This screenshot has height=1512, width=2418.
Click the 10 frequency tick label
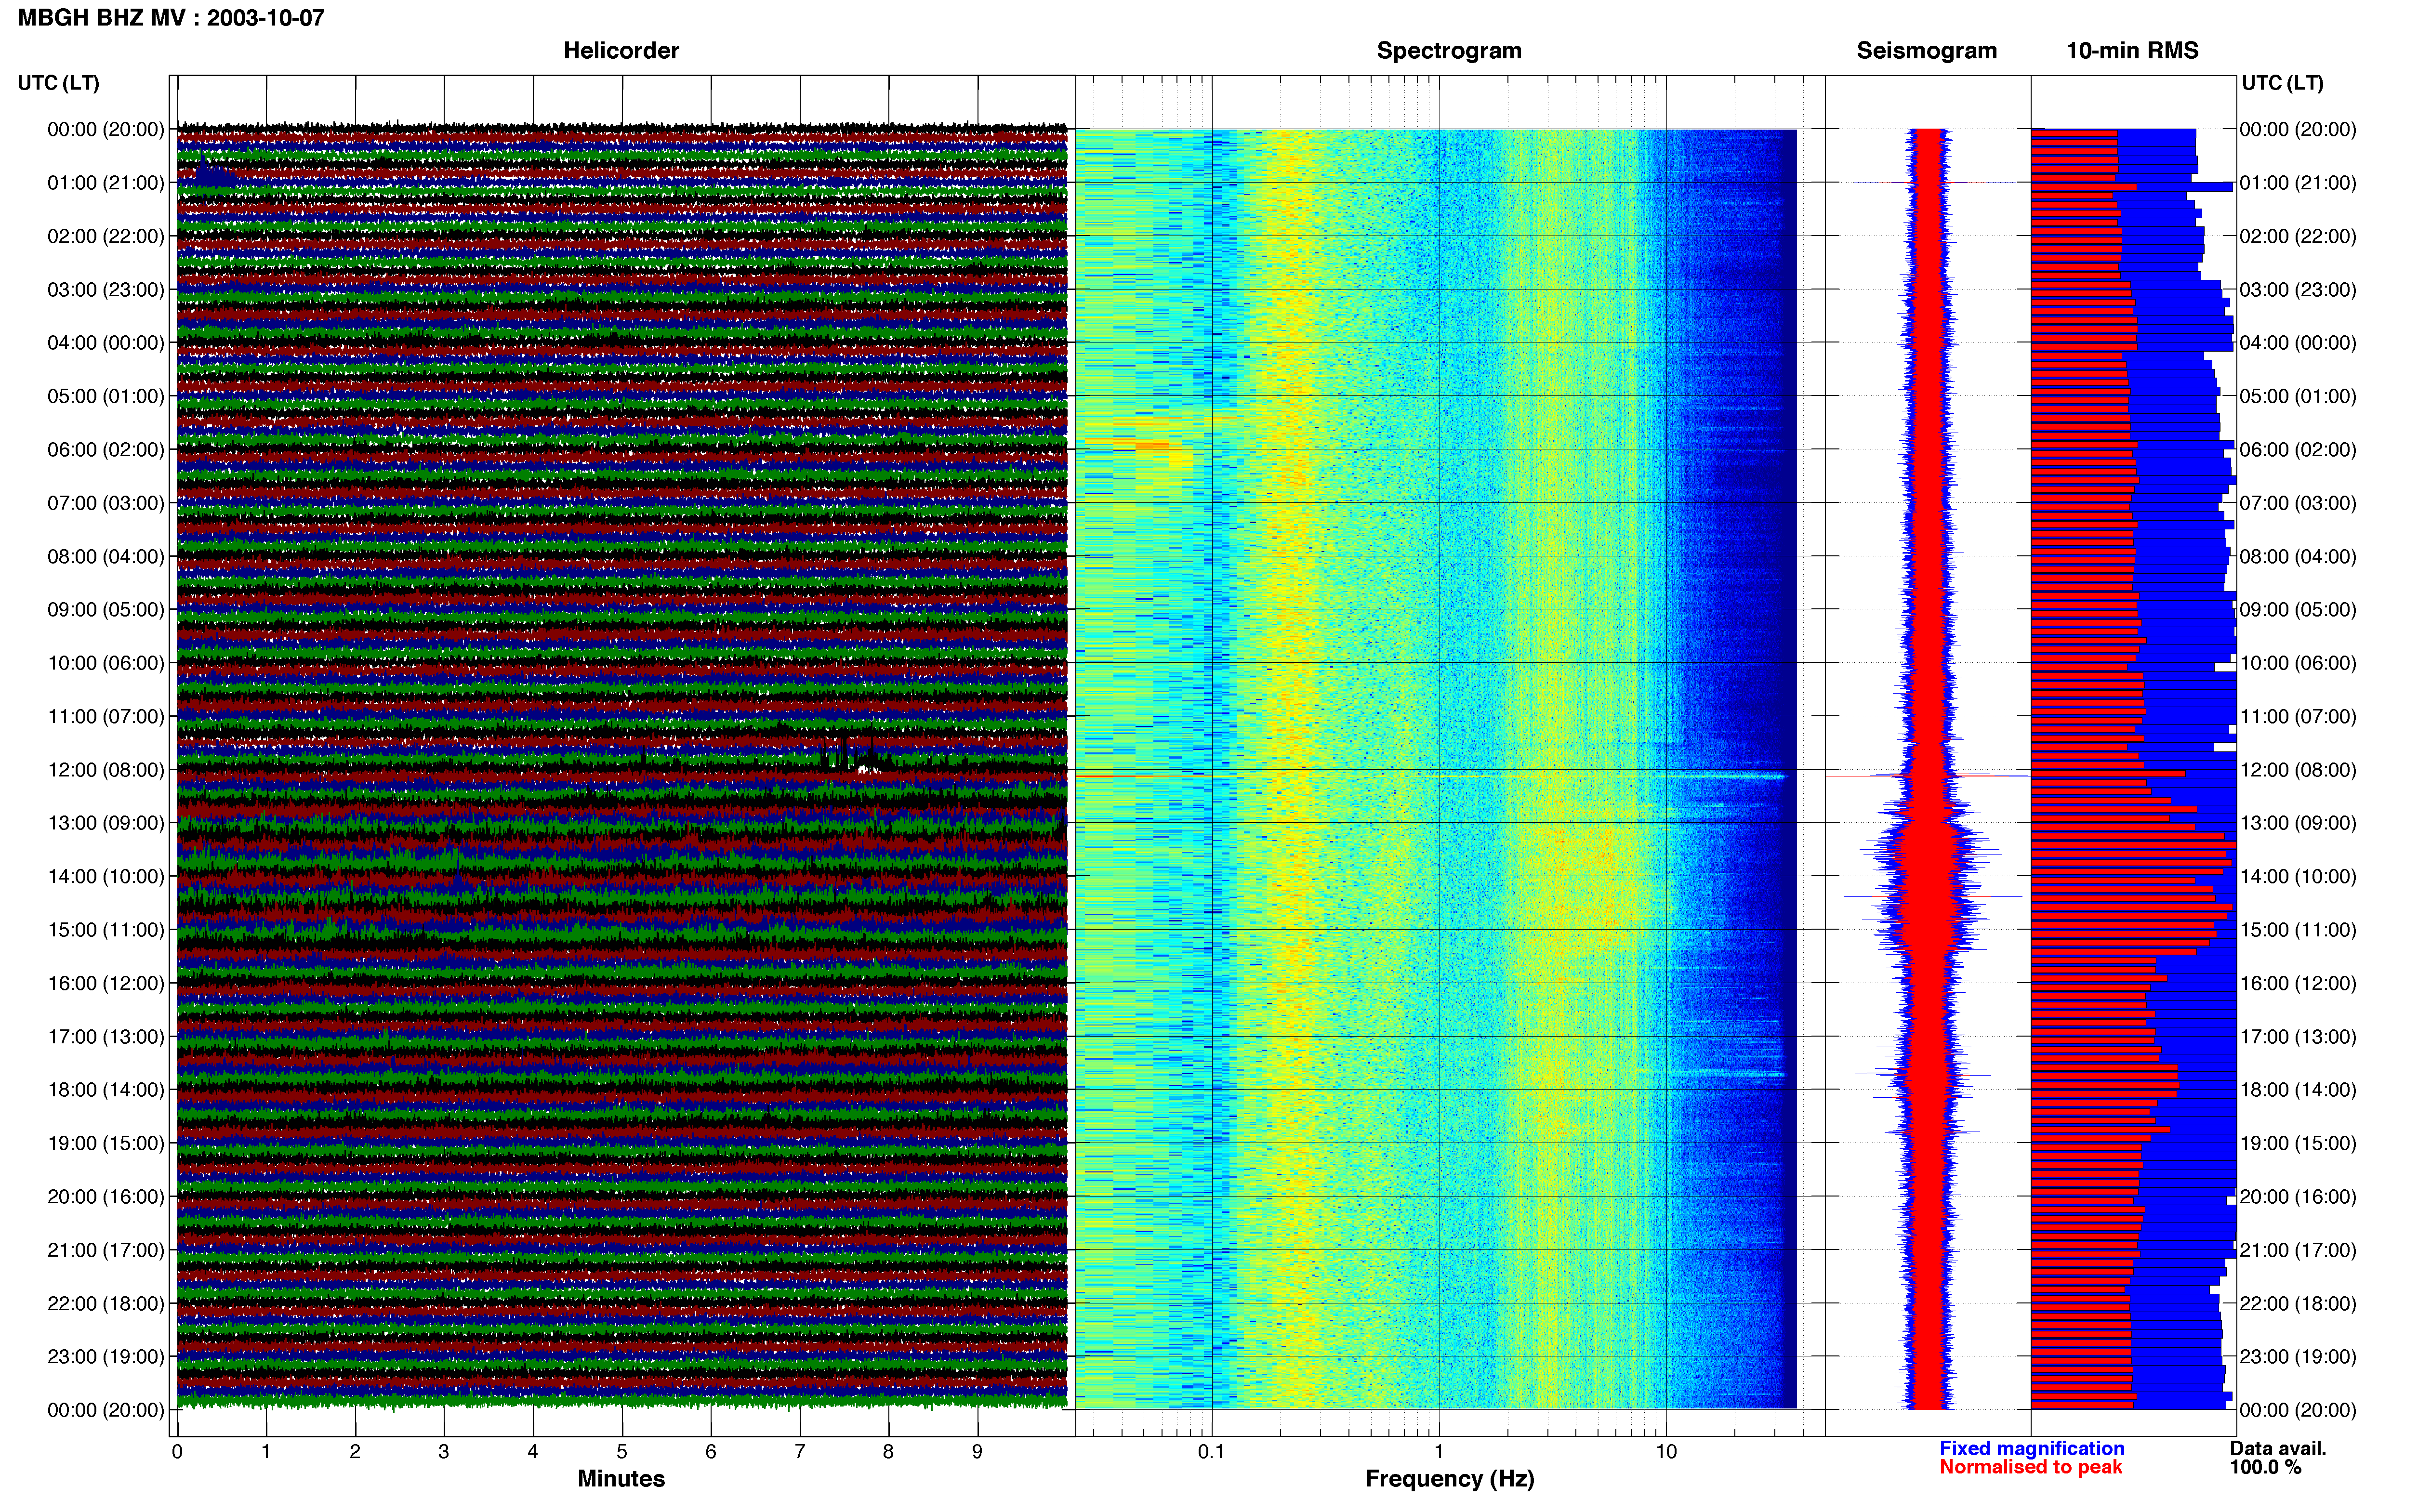coord(1666,1452)
